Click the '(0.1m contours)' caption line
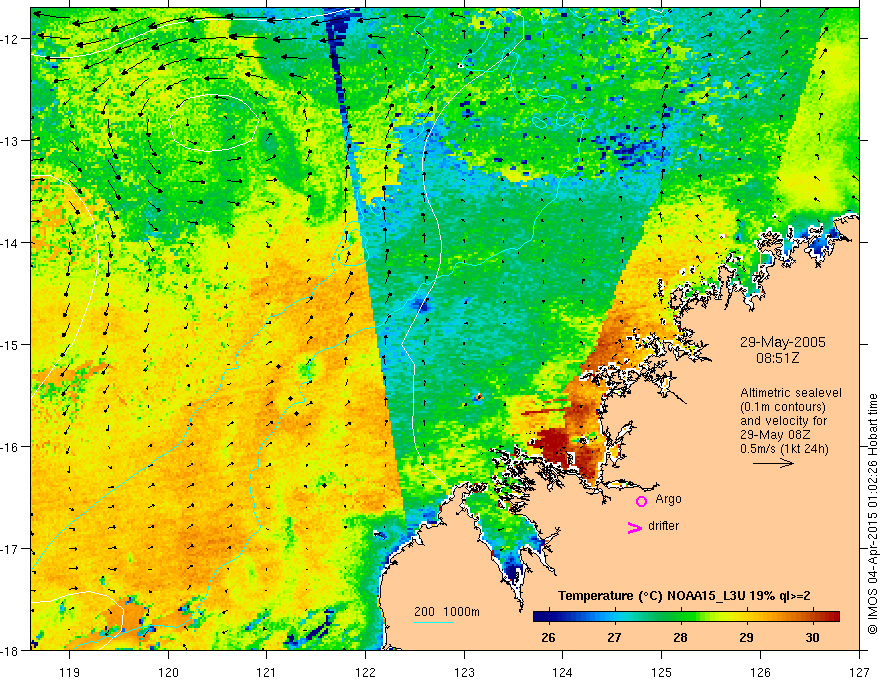Viewport: 880px width, 680px height. pyautogui.click(x=783, y=407)
